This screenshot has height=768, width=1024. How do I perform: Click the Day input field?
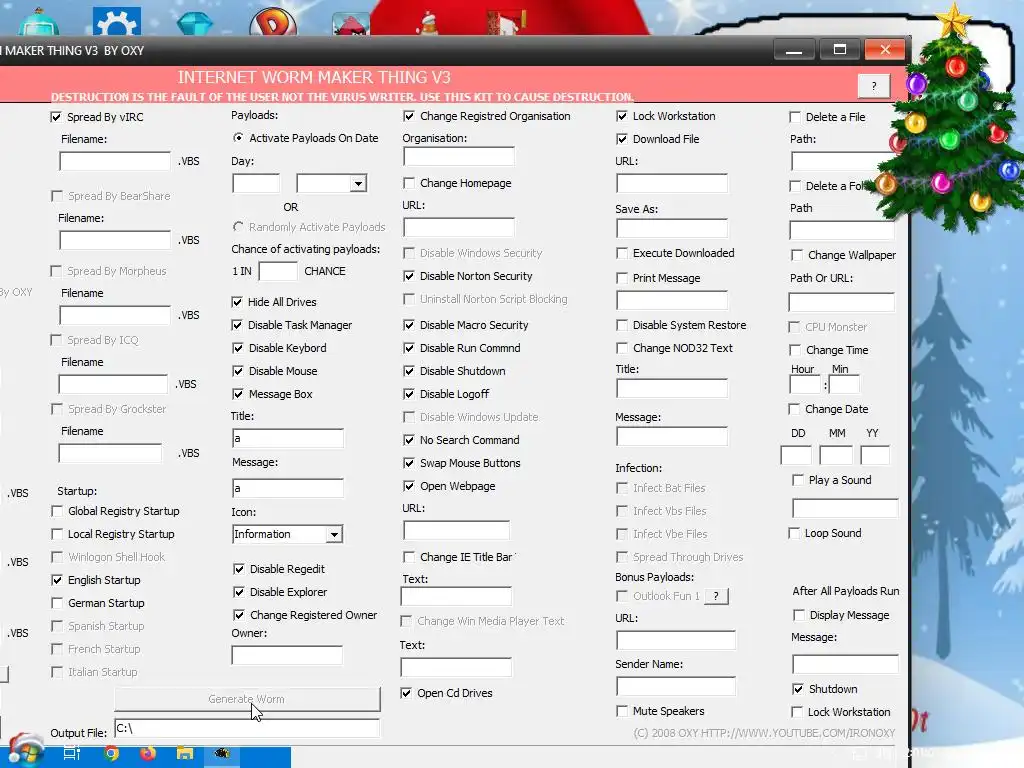coord(256,184)
